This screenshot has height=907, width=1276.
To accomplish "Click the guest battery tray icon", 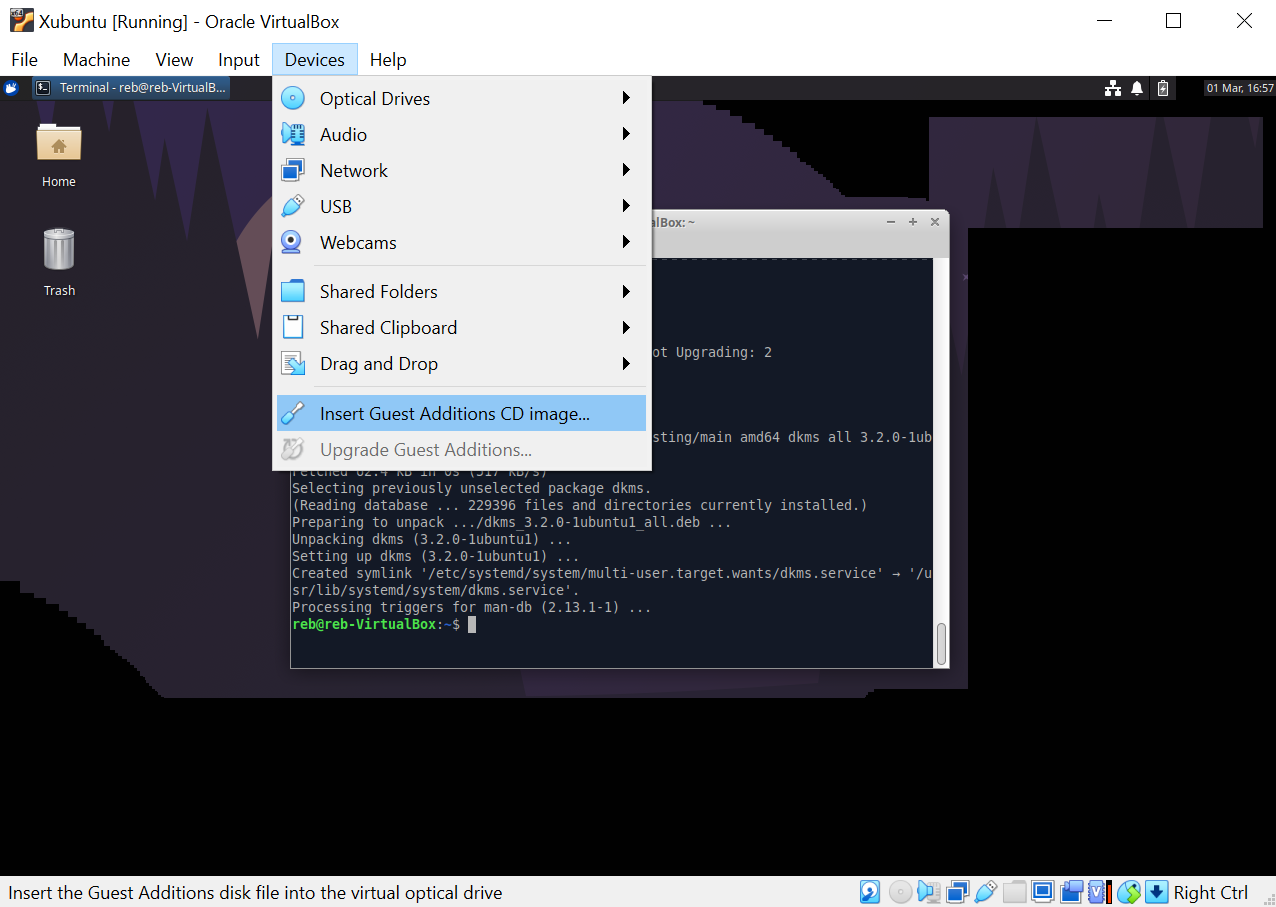I will point(1162,88).
